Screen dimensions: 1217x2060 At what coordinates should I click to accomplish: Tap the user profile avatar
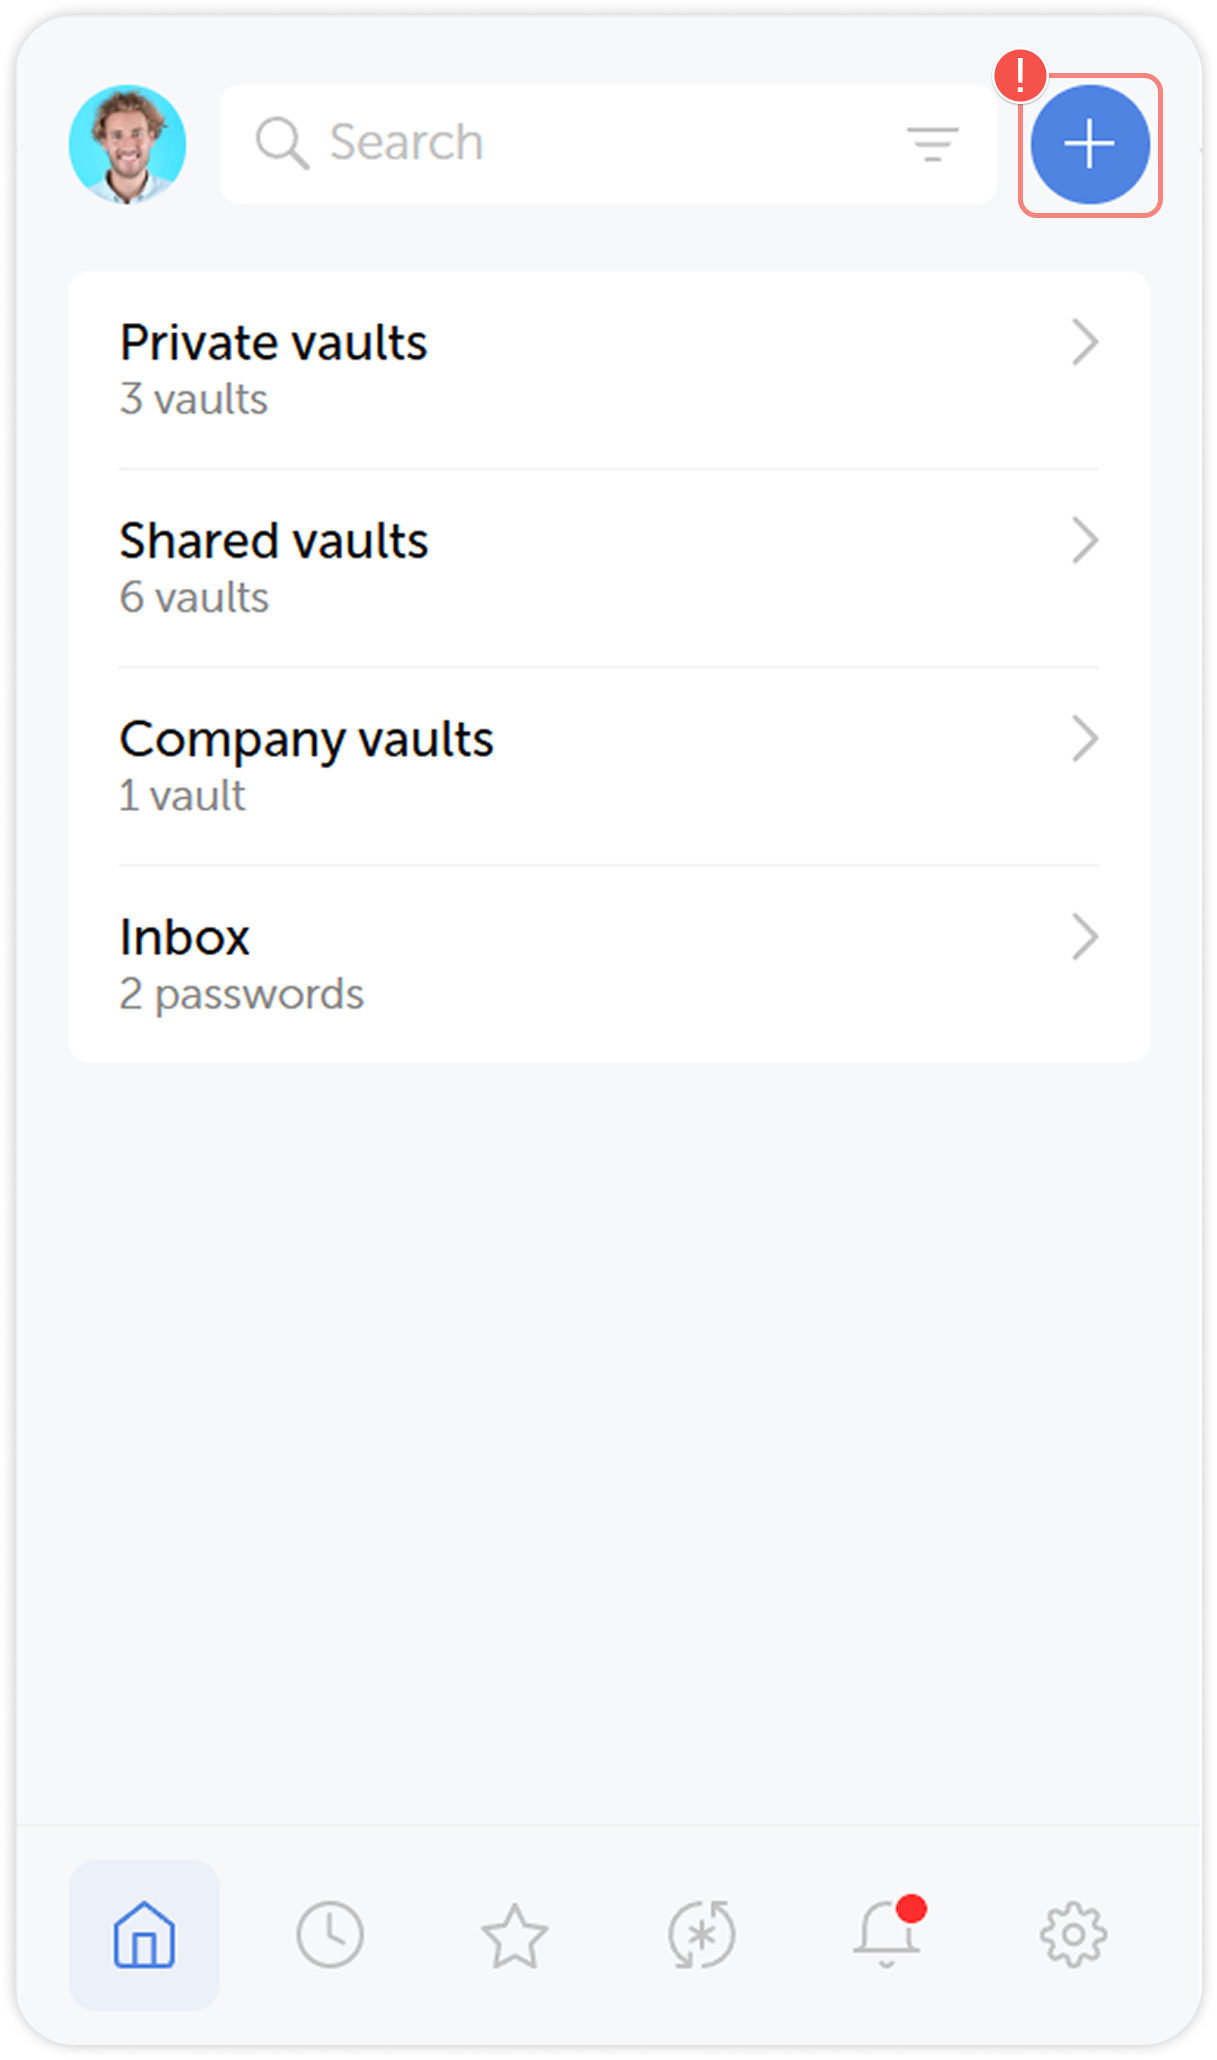pyautogui.click(x=126, y=142)
